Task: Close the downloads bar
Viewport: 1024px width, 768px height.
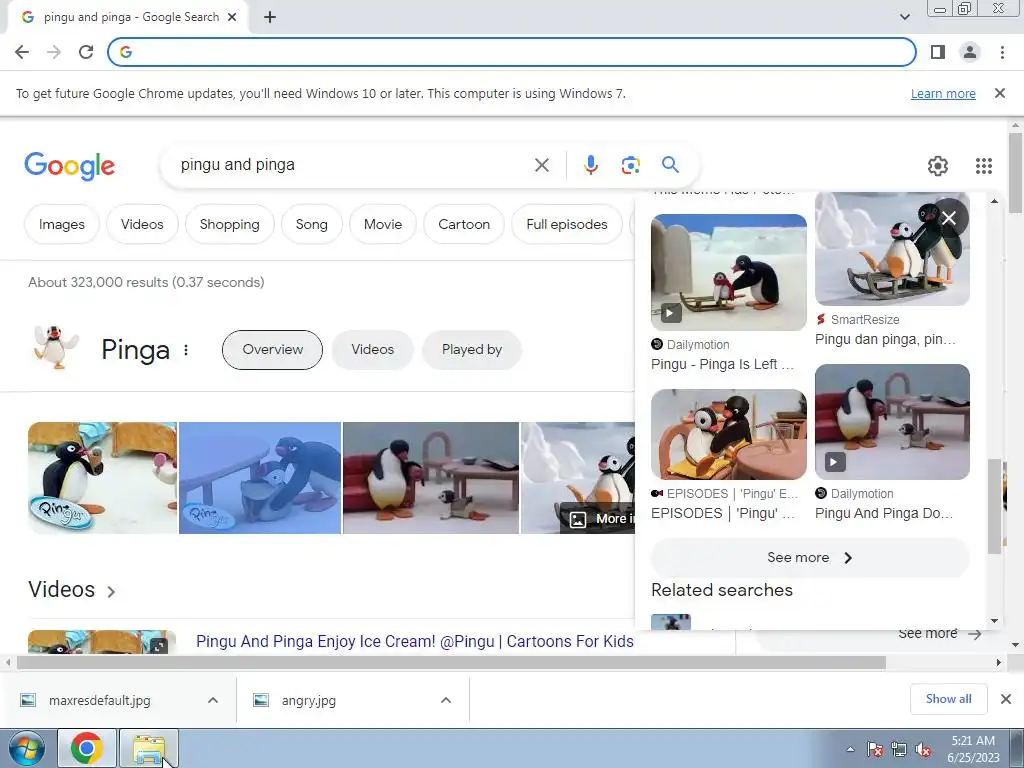Action: pyautogui.click(x=1006, y=699)
